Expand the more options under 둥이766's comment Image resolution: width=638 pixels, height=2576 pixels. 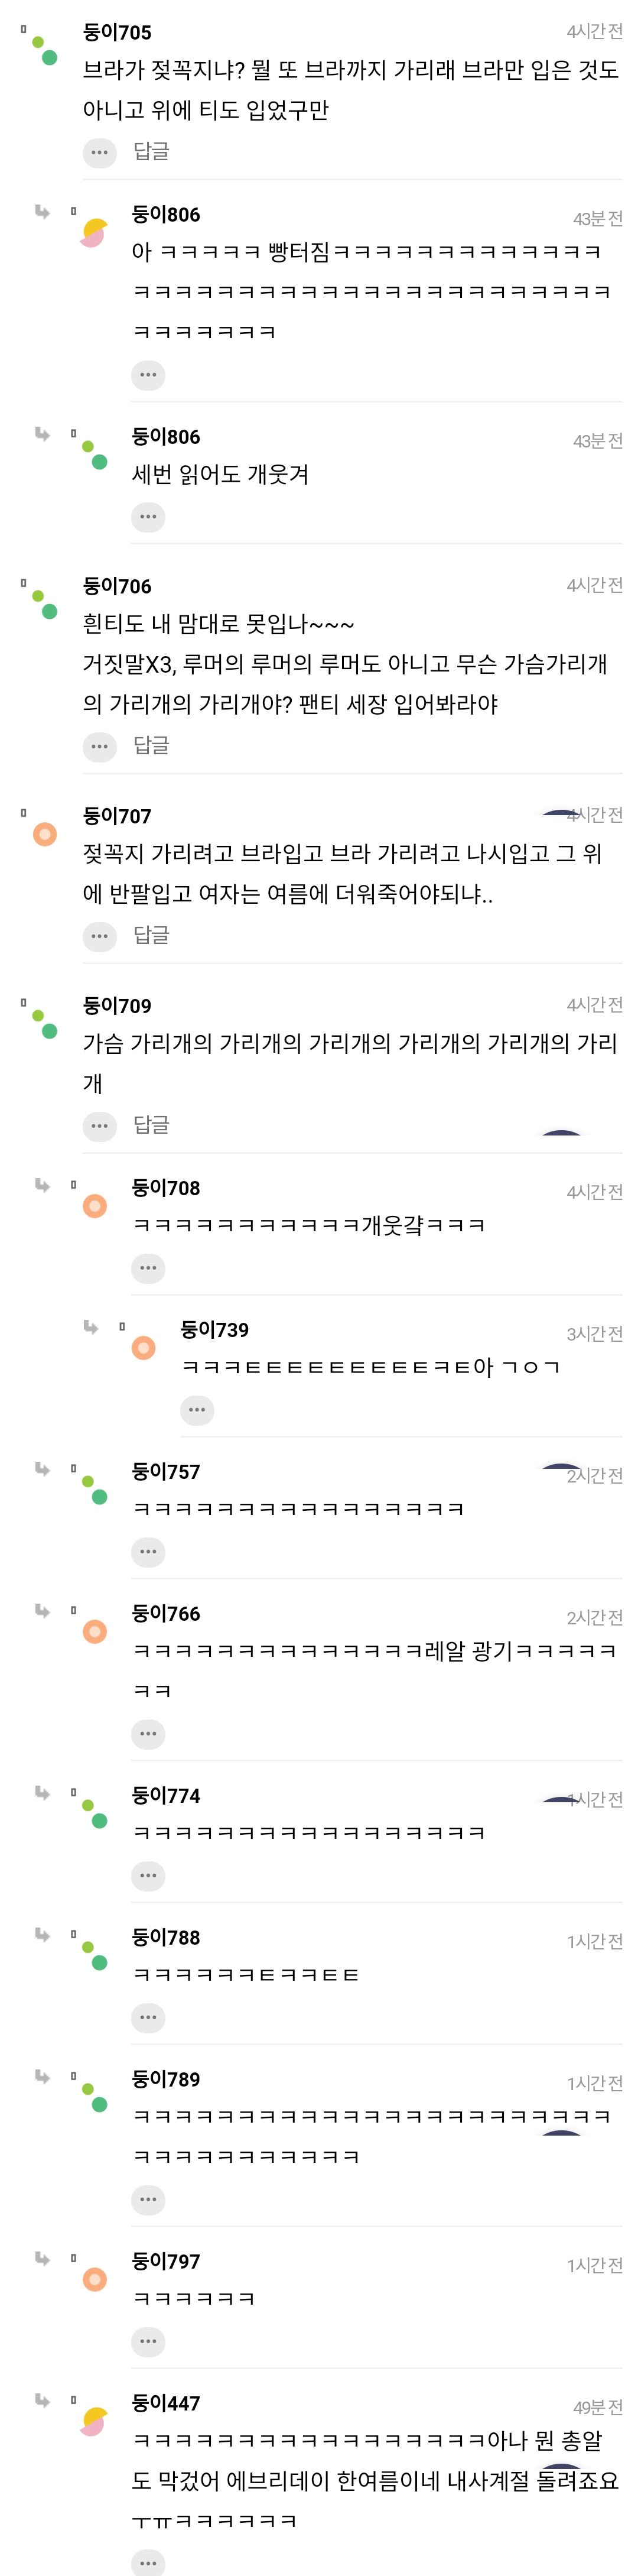point(148,1734)
